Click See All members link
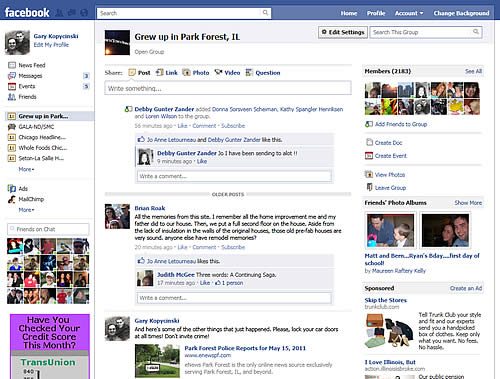Image resolution: width=500 pixels, height=379 pixels. point(473,71)
